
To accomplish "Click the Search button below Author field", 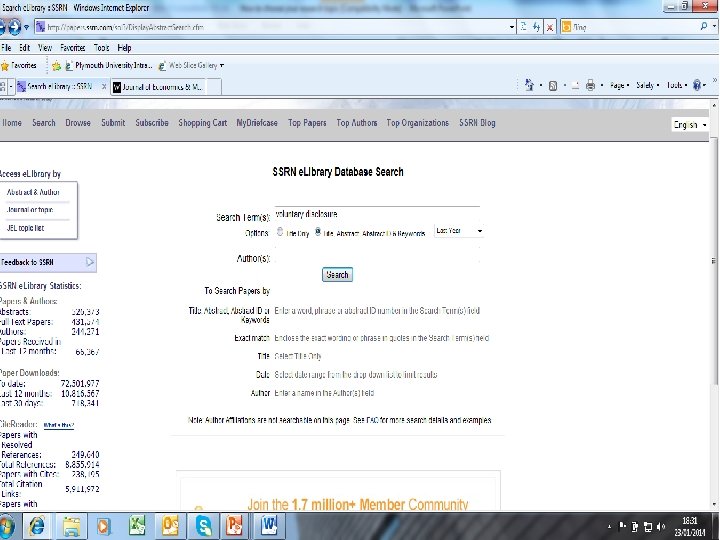I will pyautogui.click(x=337, y=275).
